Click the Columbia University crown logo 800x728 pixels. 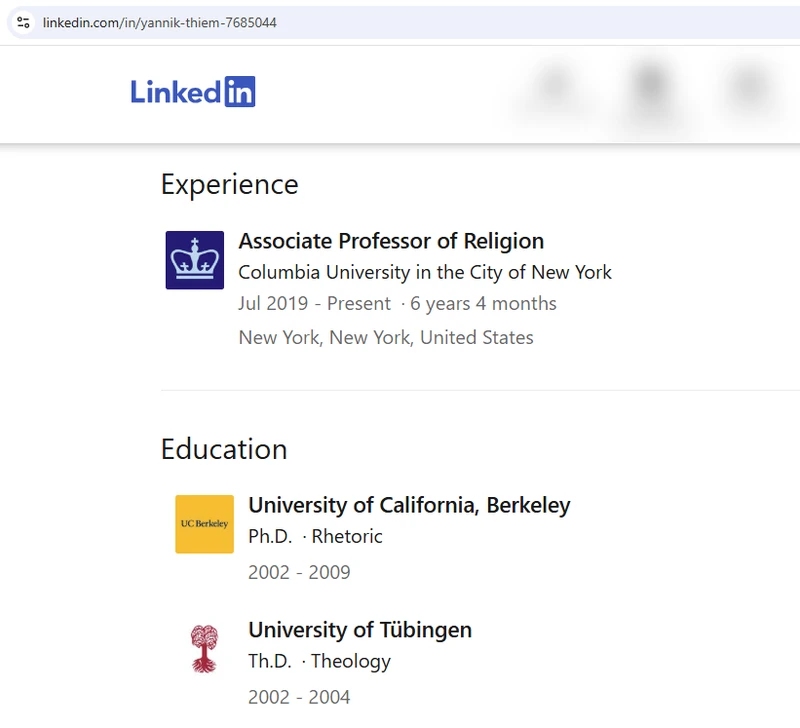(x=194, y=260)
